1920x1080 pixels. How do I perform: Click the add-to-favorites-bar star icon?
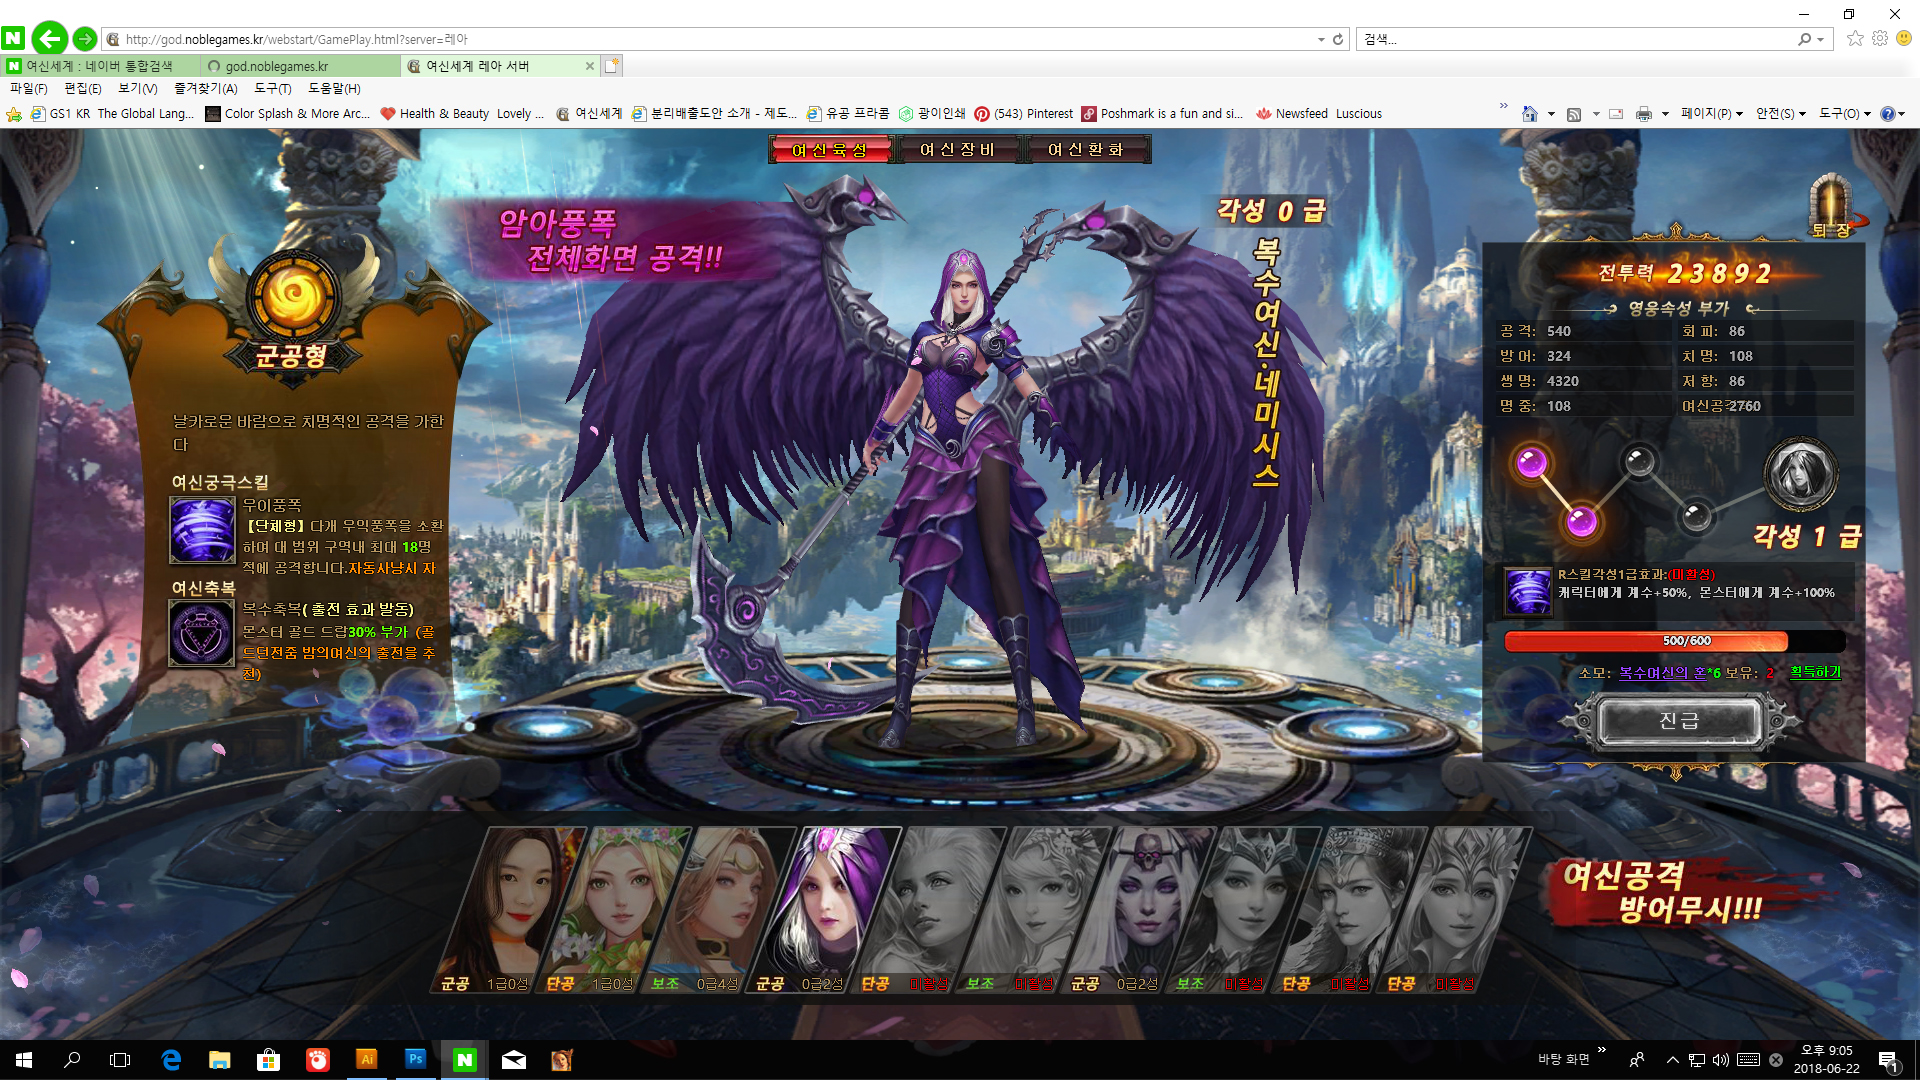click(14, 114)
